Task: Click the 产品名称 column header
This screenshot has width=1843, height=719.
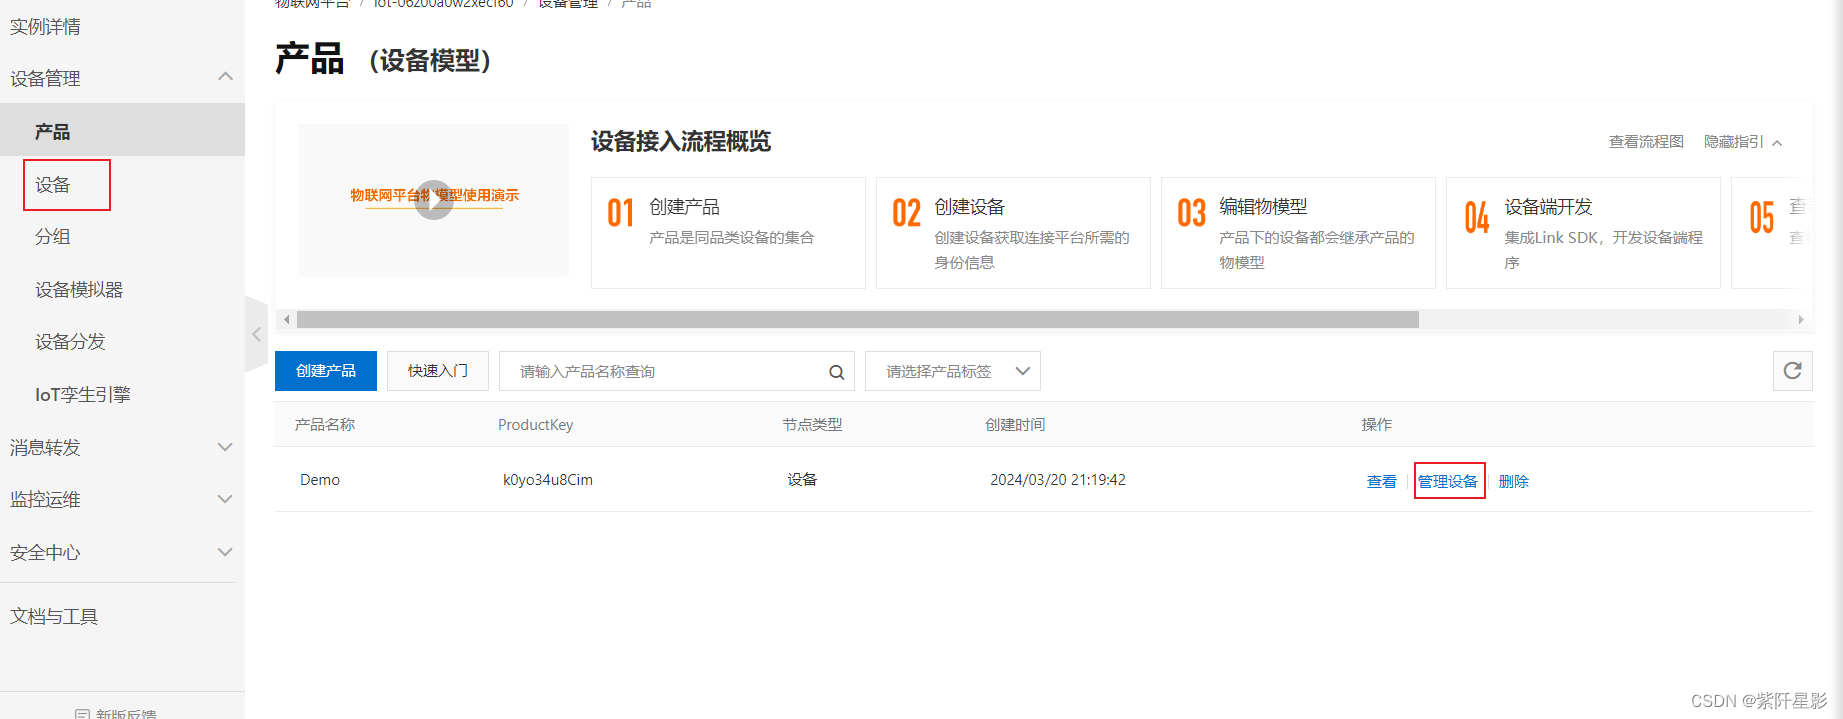Action: tap(325, 425)
